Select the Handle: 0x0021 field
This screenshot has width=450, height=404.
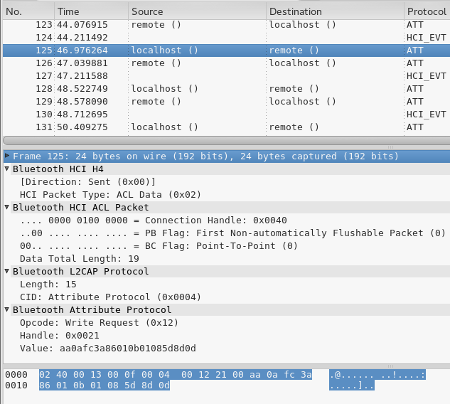pyautogui.click(x=59, y=335)
